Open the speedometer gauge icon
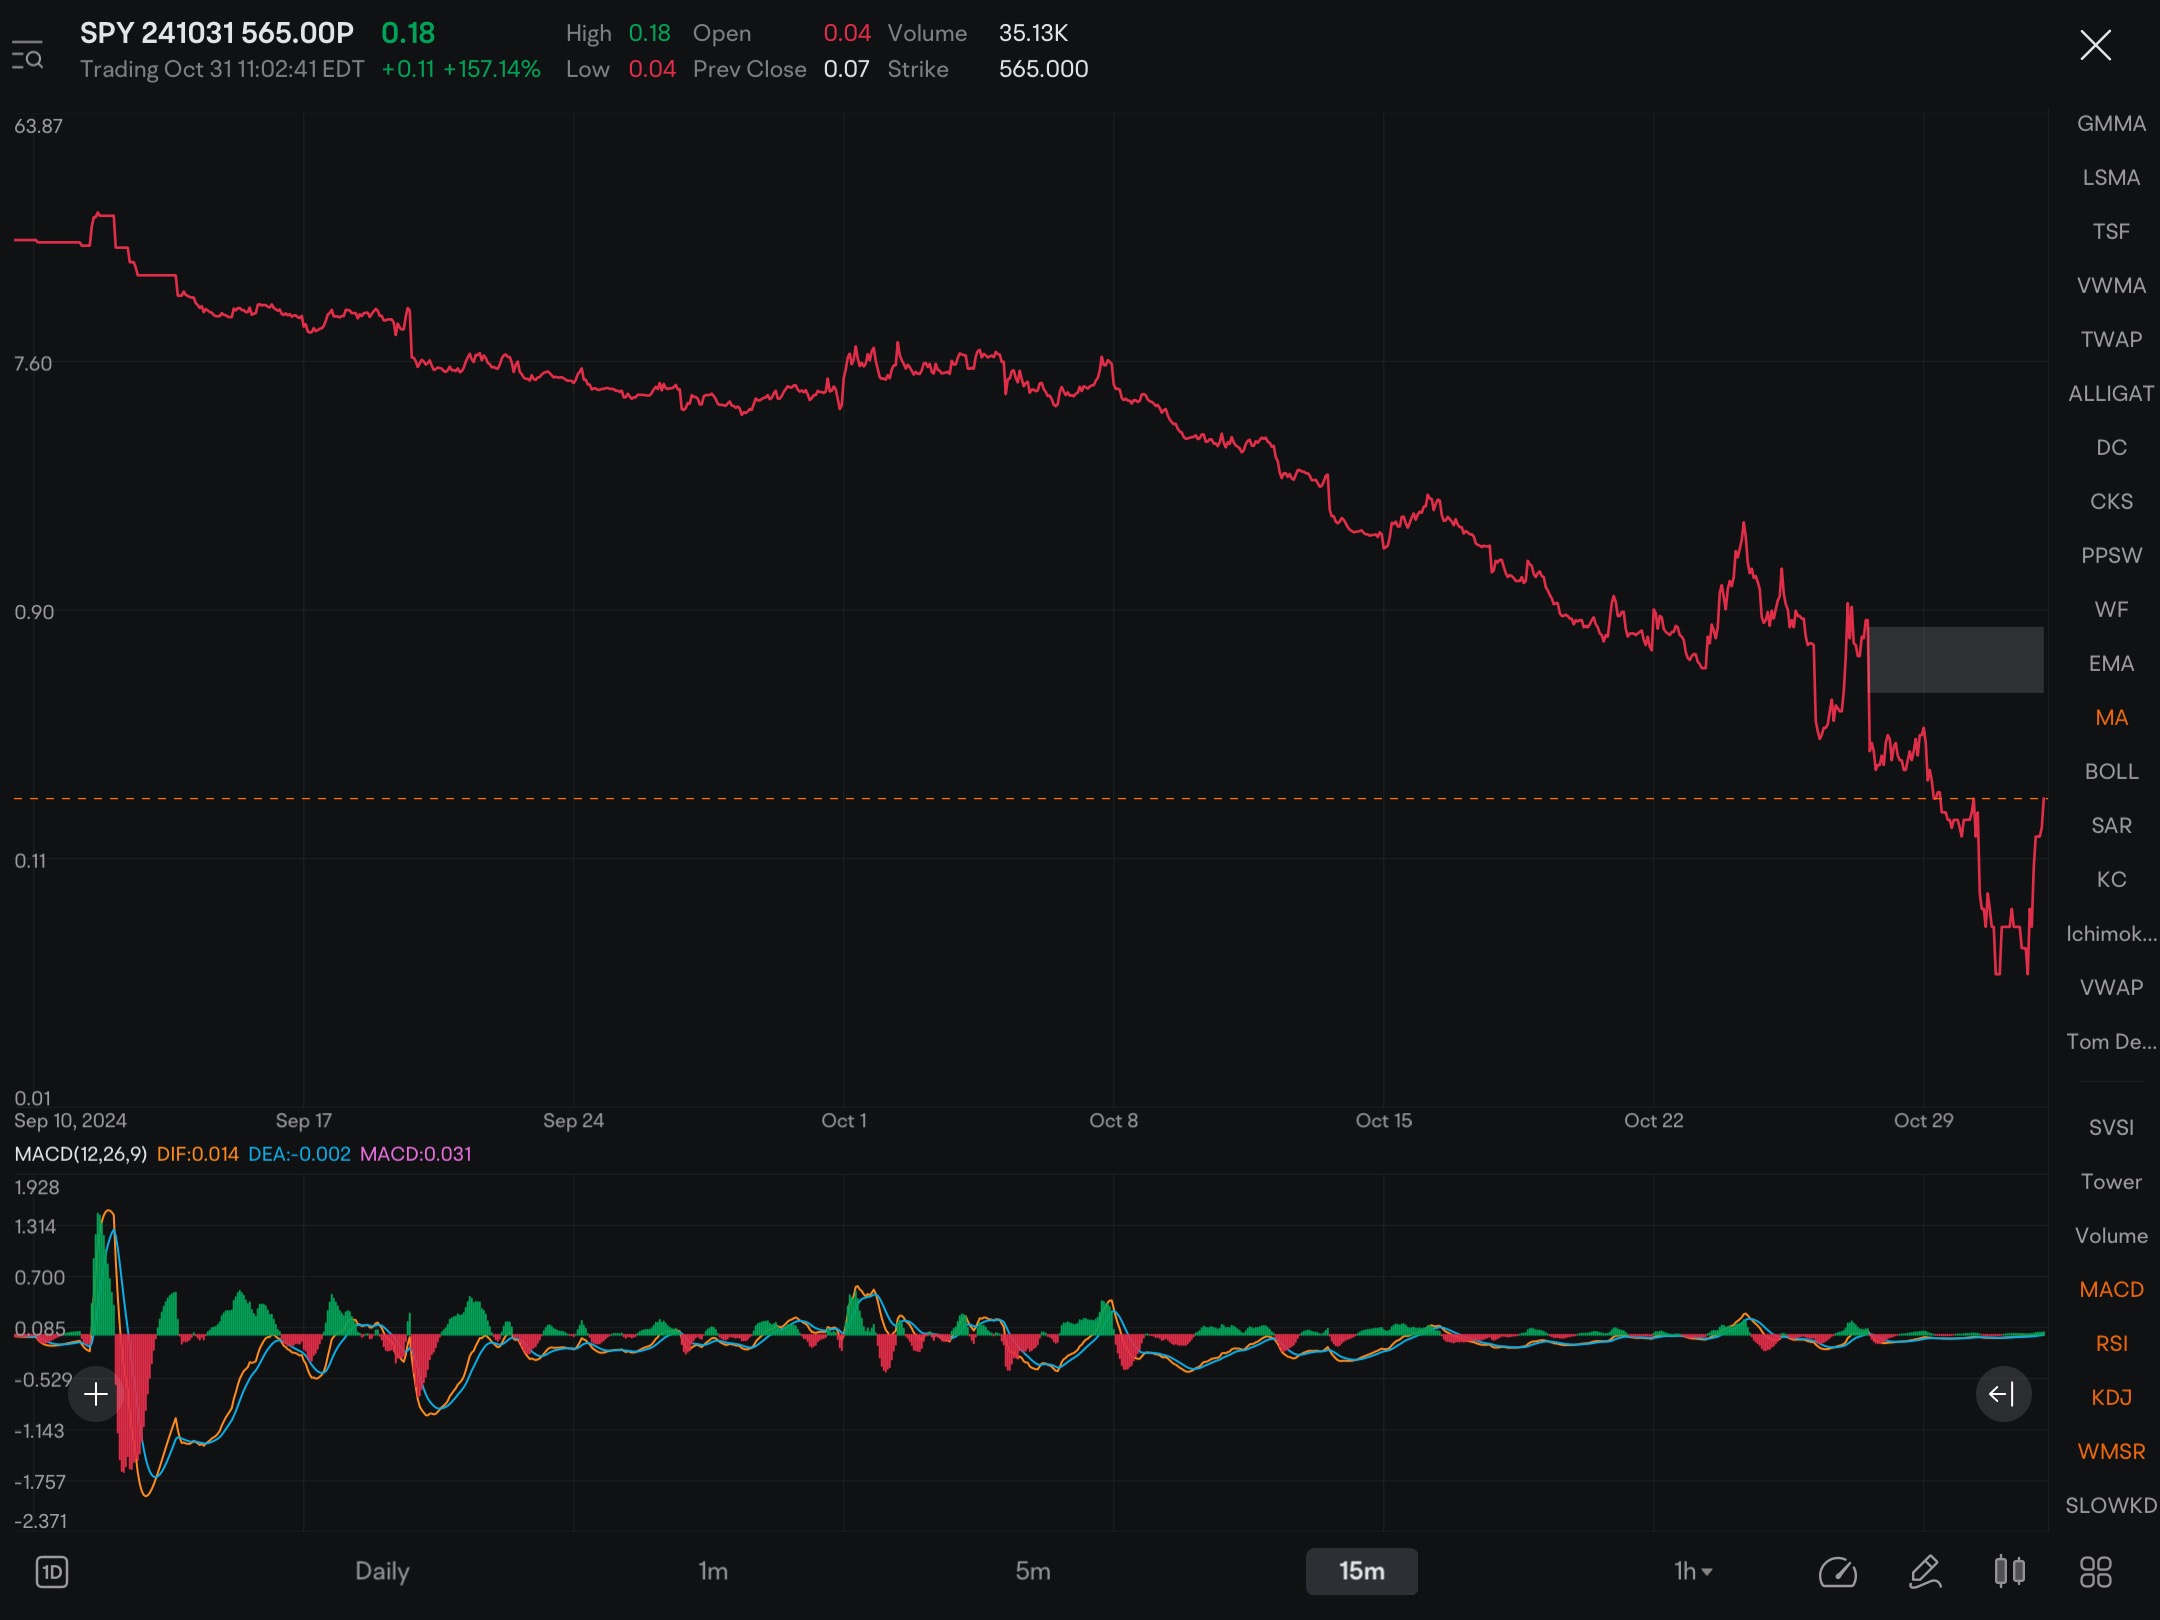2160x1620 pixels. coord(1838,1572)
